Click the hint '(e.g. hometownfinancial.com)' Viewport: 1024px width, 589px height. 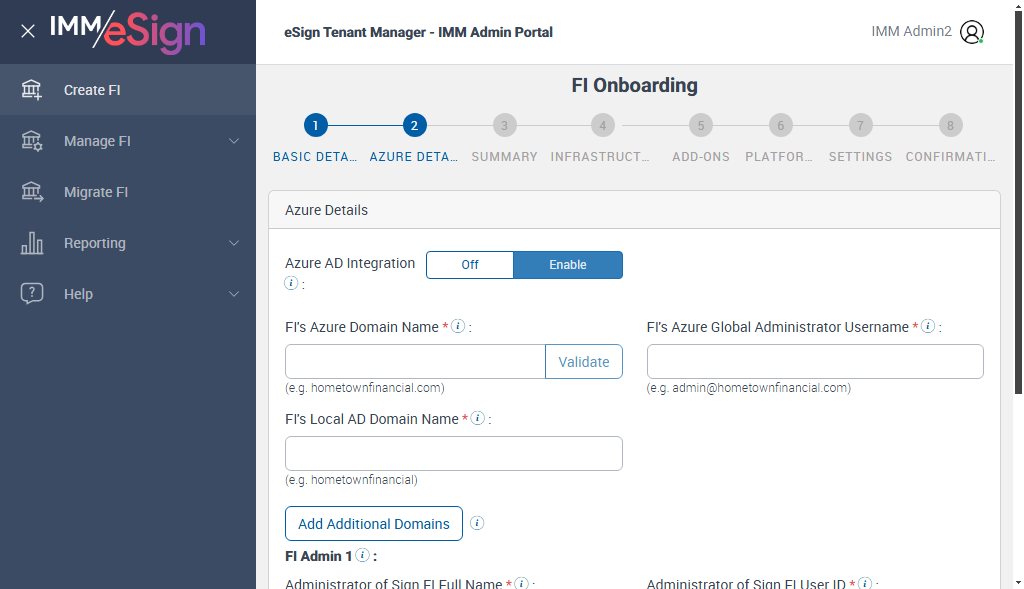(364, 387)
